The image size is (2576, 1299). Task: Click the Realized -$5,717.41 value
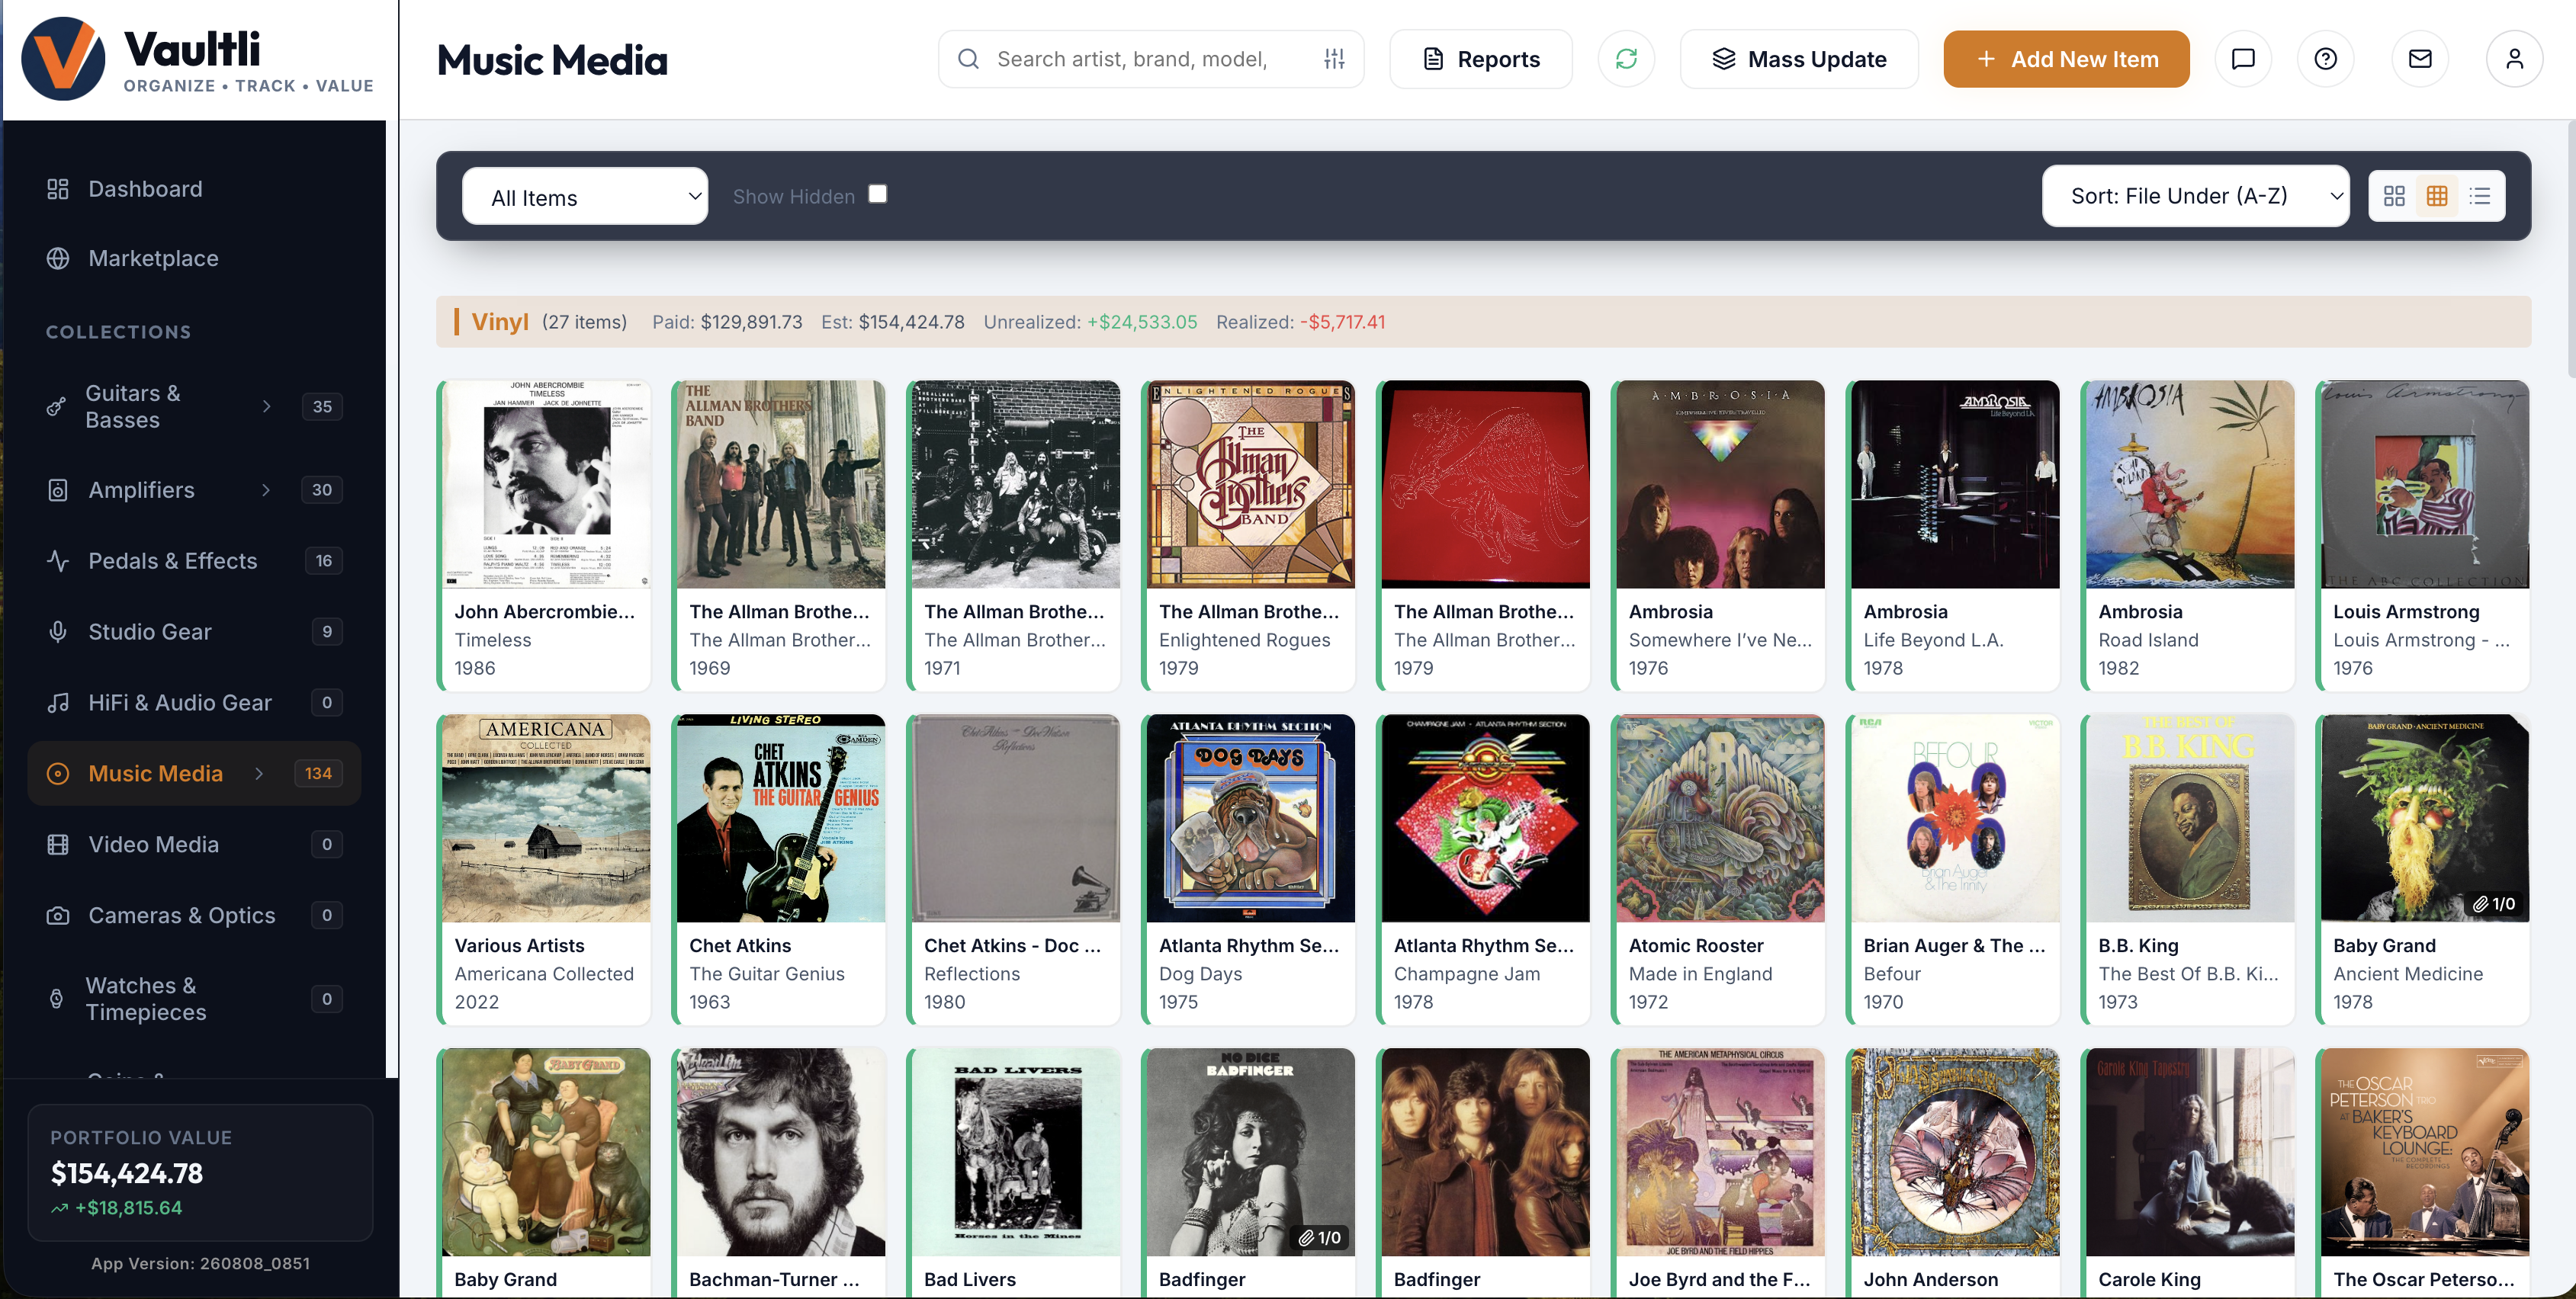coord(1342,322)
